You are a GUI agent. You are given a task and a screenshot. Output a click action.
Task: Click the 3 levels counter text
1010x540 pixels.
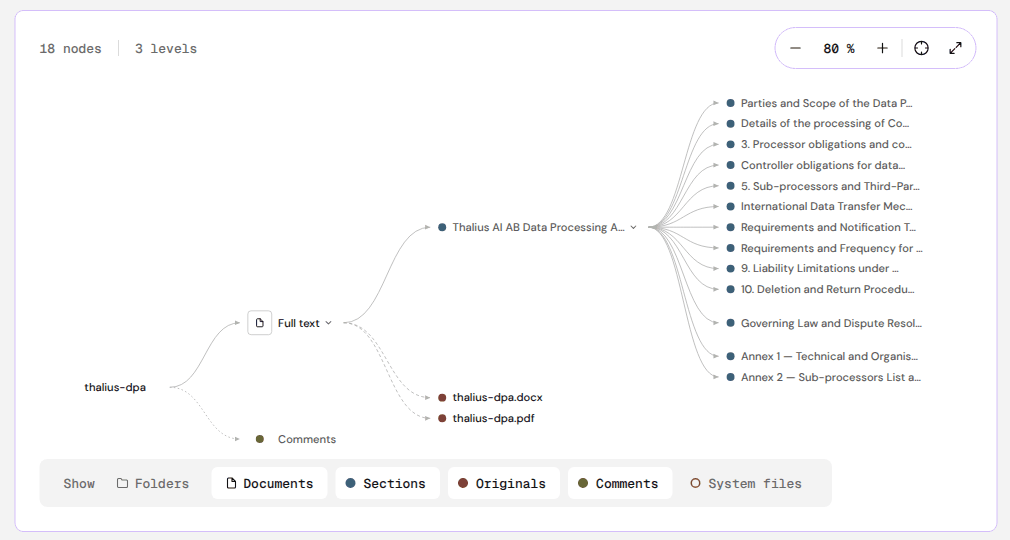(x=166, y=49)
